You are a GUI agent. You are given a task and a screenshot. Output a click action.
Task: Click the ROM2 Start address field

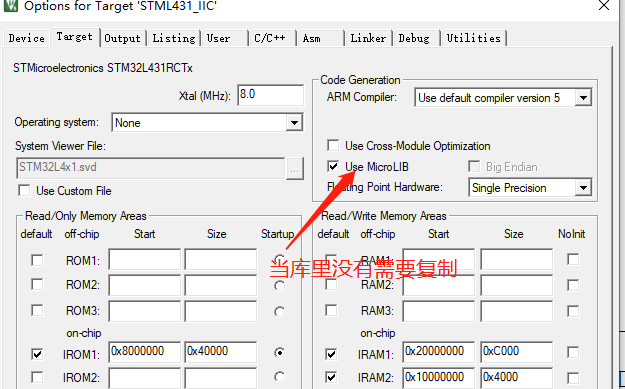[144, 285]
